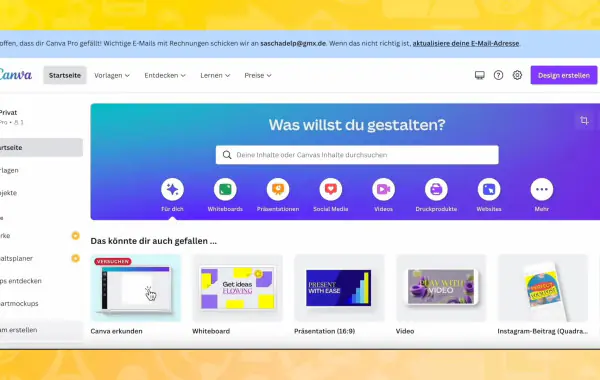The image size is (600, 380).
Task: Open the Lernen dropdown menu
Action: tap(215, 75)
